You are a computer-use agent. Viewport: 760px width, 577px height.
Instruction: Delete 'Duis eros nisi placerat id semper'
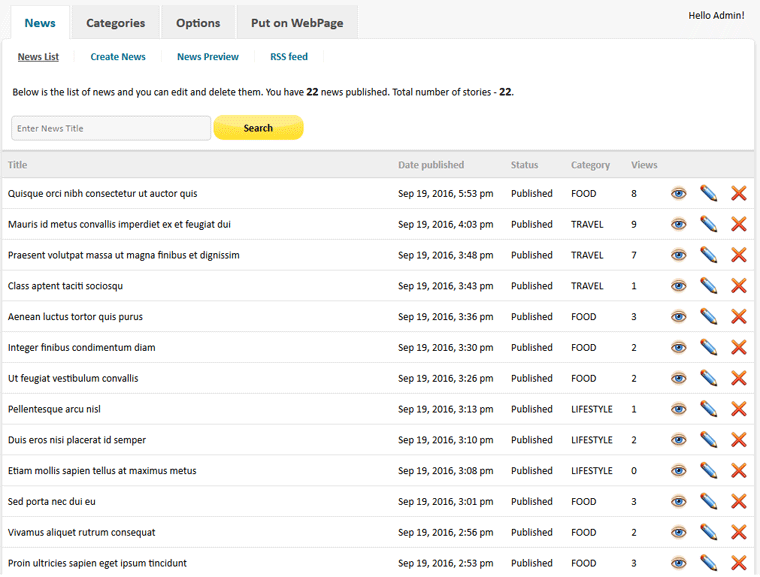[739, 440]
